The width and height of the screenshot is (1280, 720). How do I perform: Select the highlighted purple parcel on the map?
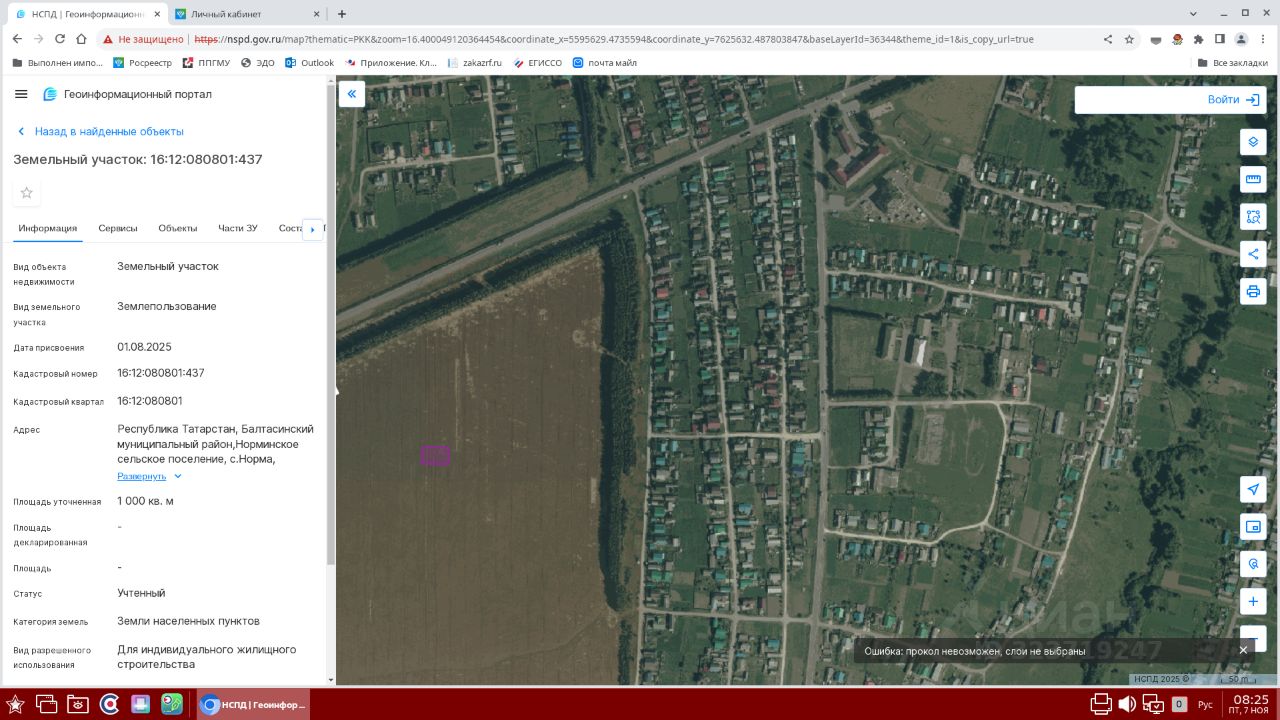(x=435, y=455)
